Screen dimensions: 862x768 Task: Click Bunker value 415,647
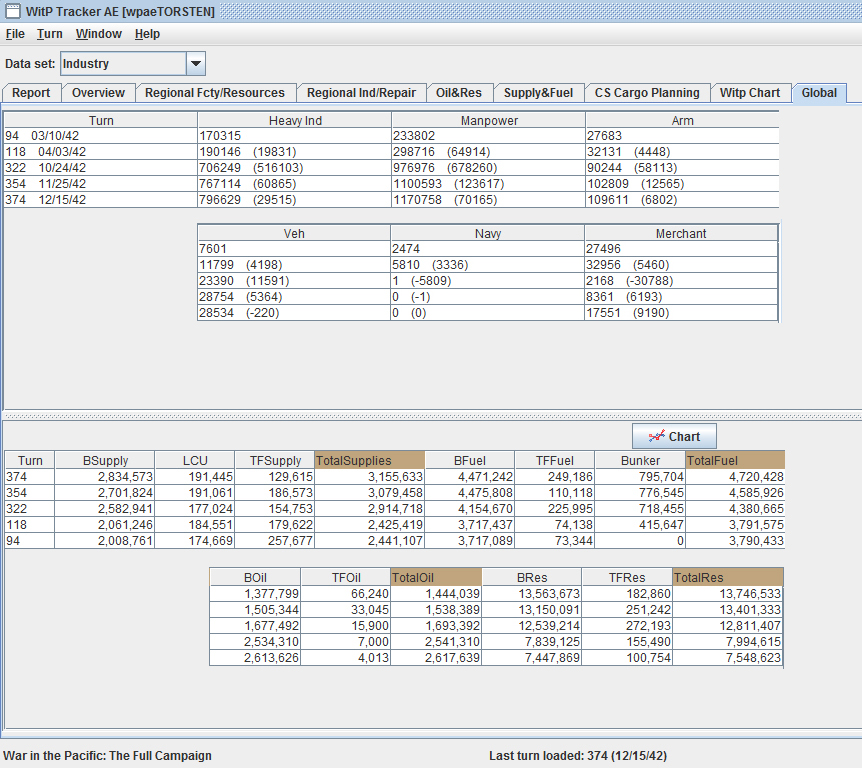[640, 524]
